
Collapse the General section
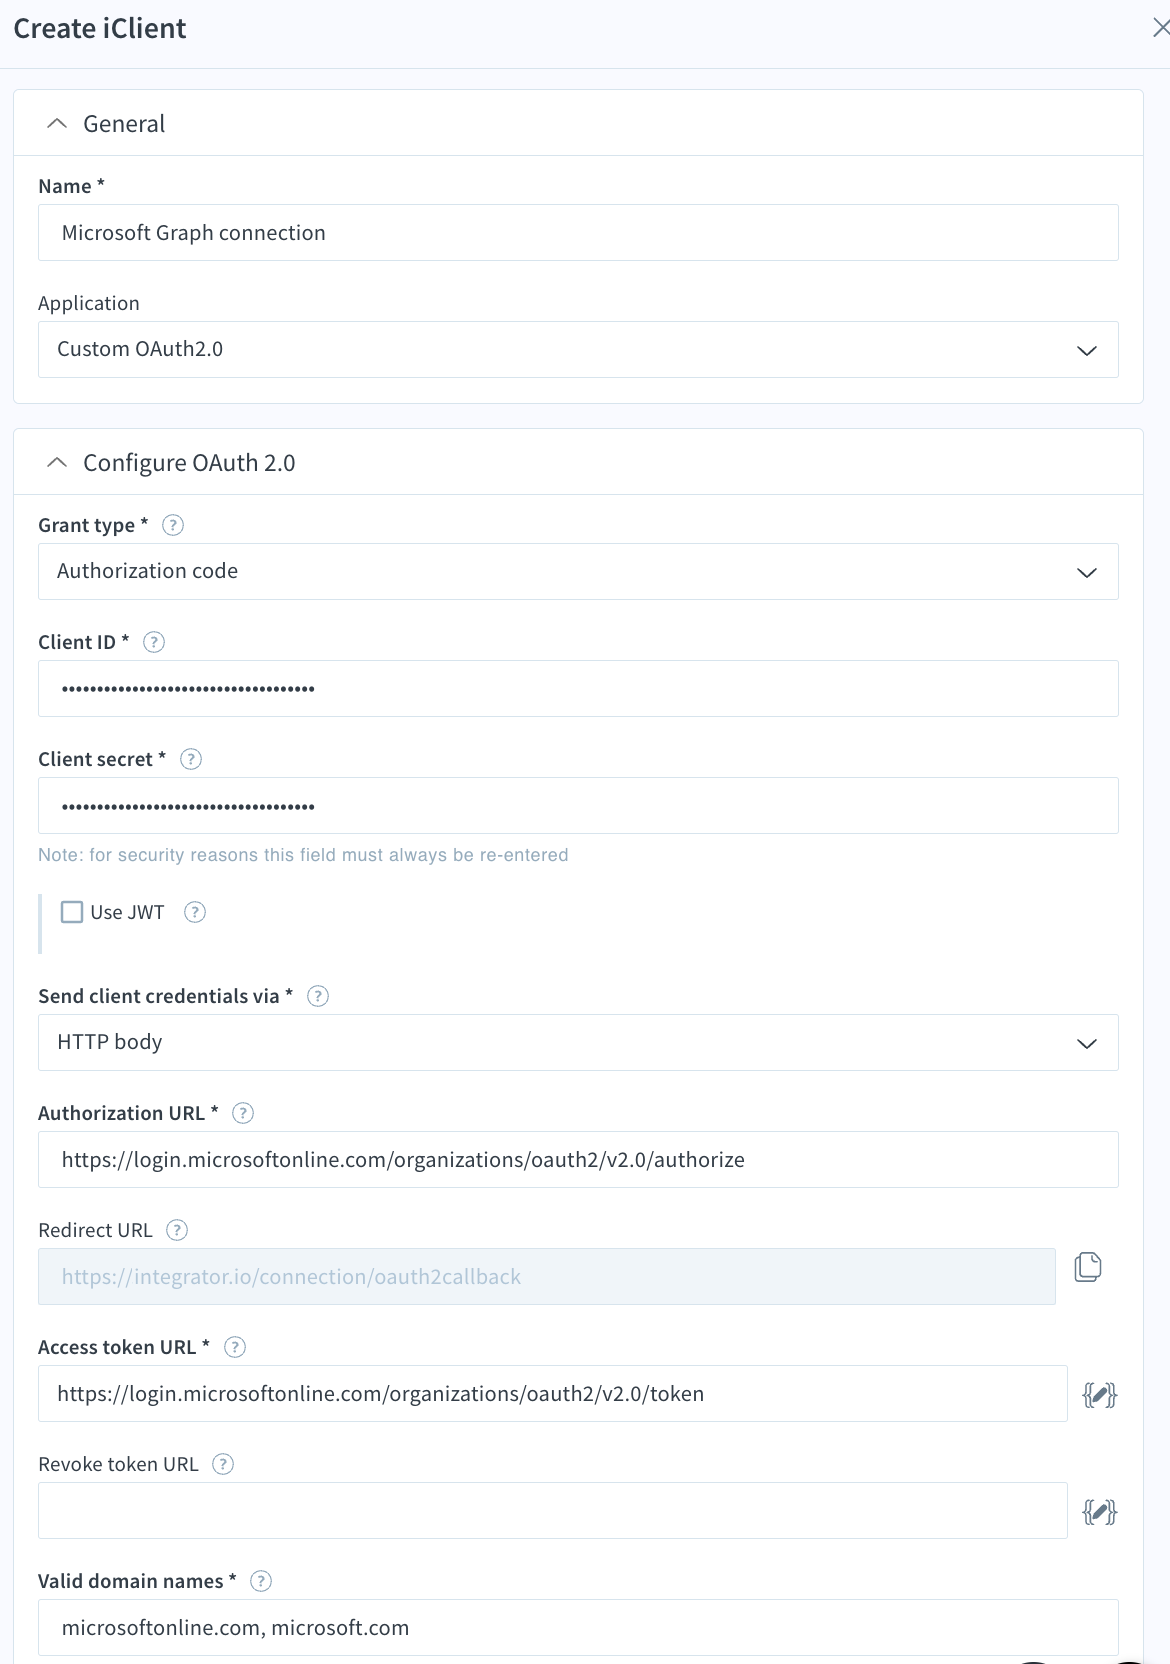tap(55, 123)
